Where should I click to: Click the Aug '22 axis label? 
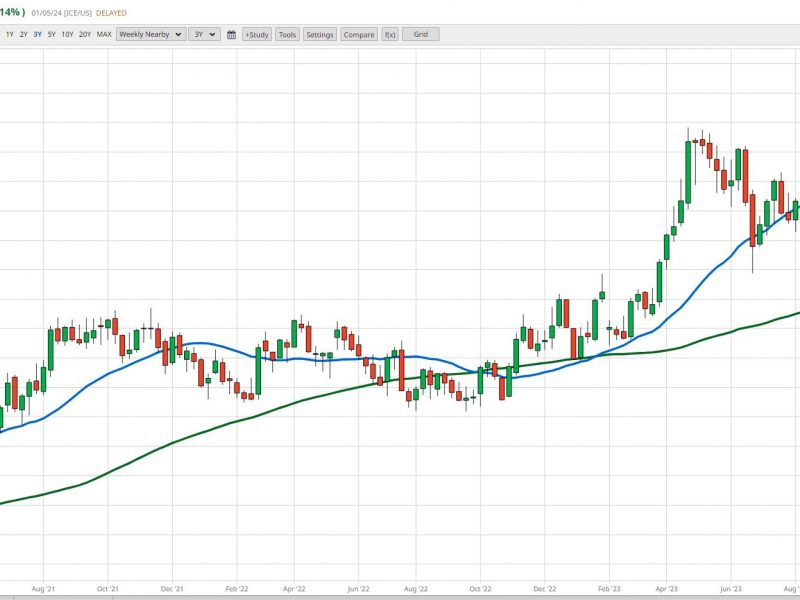click(x=416, y=589)
